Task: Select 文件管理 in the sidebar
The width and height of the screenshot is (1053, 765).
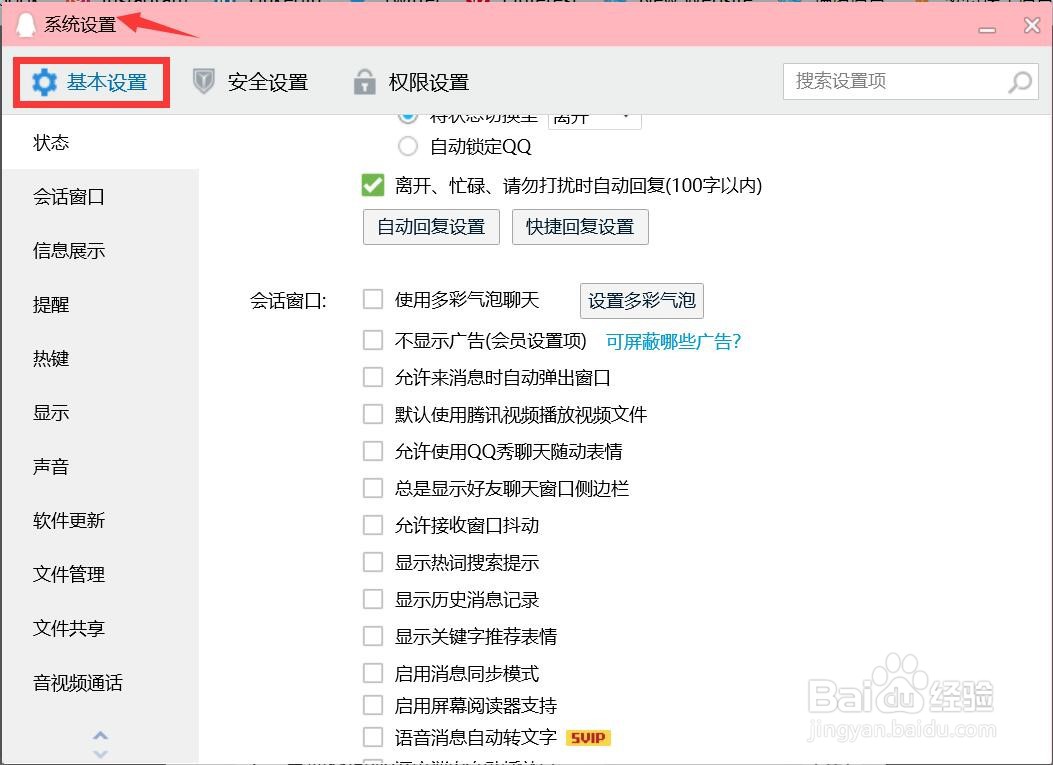Action: [x=101, y=574]
